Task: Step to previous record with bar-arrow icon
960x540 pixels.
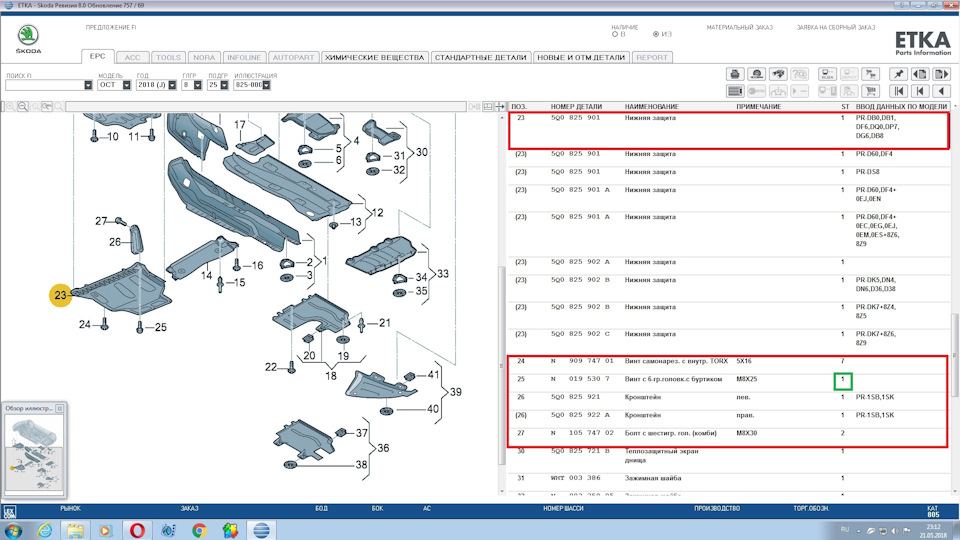Action: [x=920, y=91]
